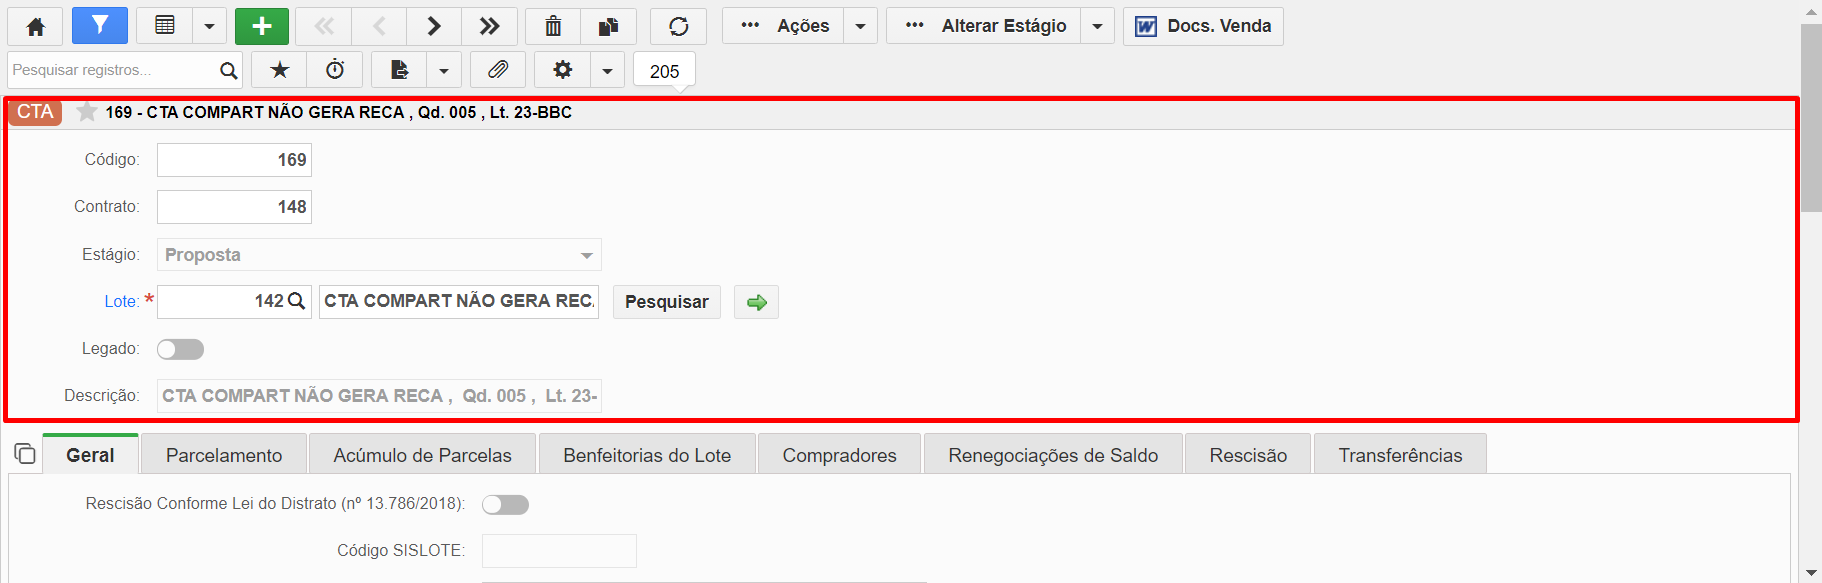Image resolution: width=1822 pixels, height=583 pixels.
Task: Click the Lote name field CTA COMPART
Action: click(x=459, y=301)
